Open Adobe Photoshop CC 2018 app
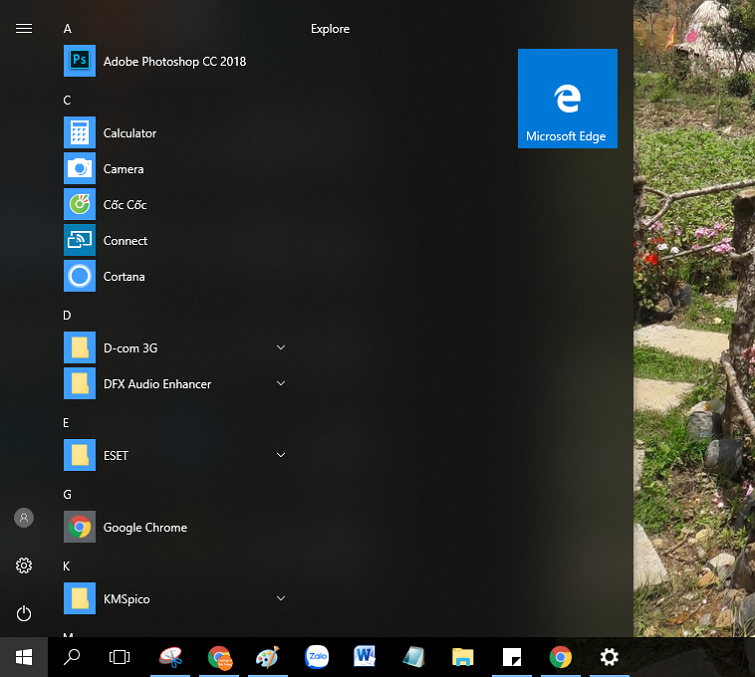Viewport: 755px width, 677px height. point(173,61)
